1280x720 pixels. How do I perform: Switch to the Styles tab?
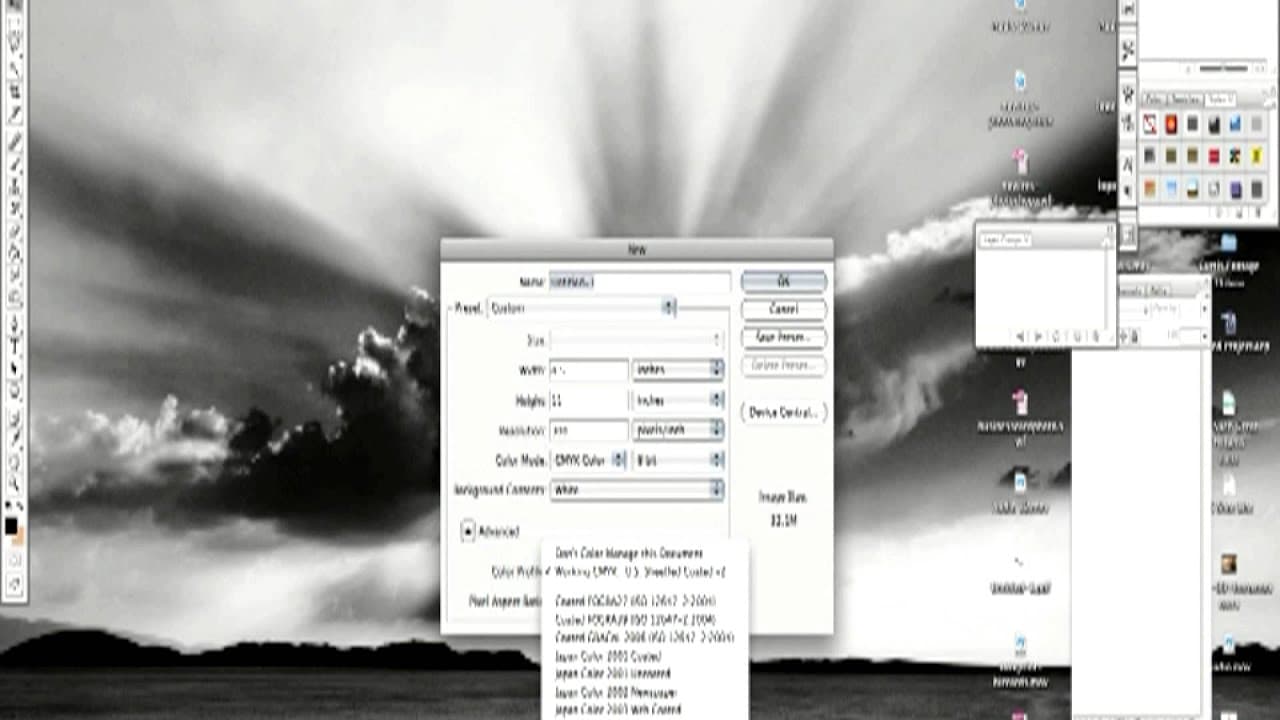1220,98
